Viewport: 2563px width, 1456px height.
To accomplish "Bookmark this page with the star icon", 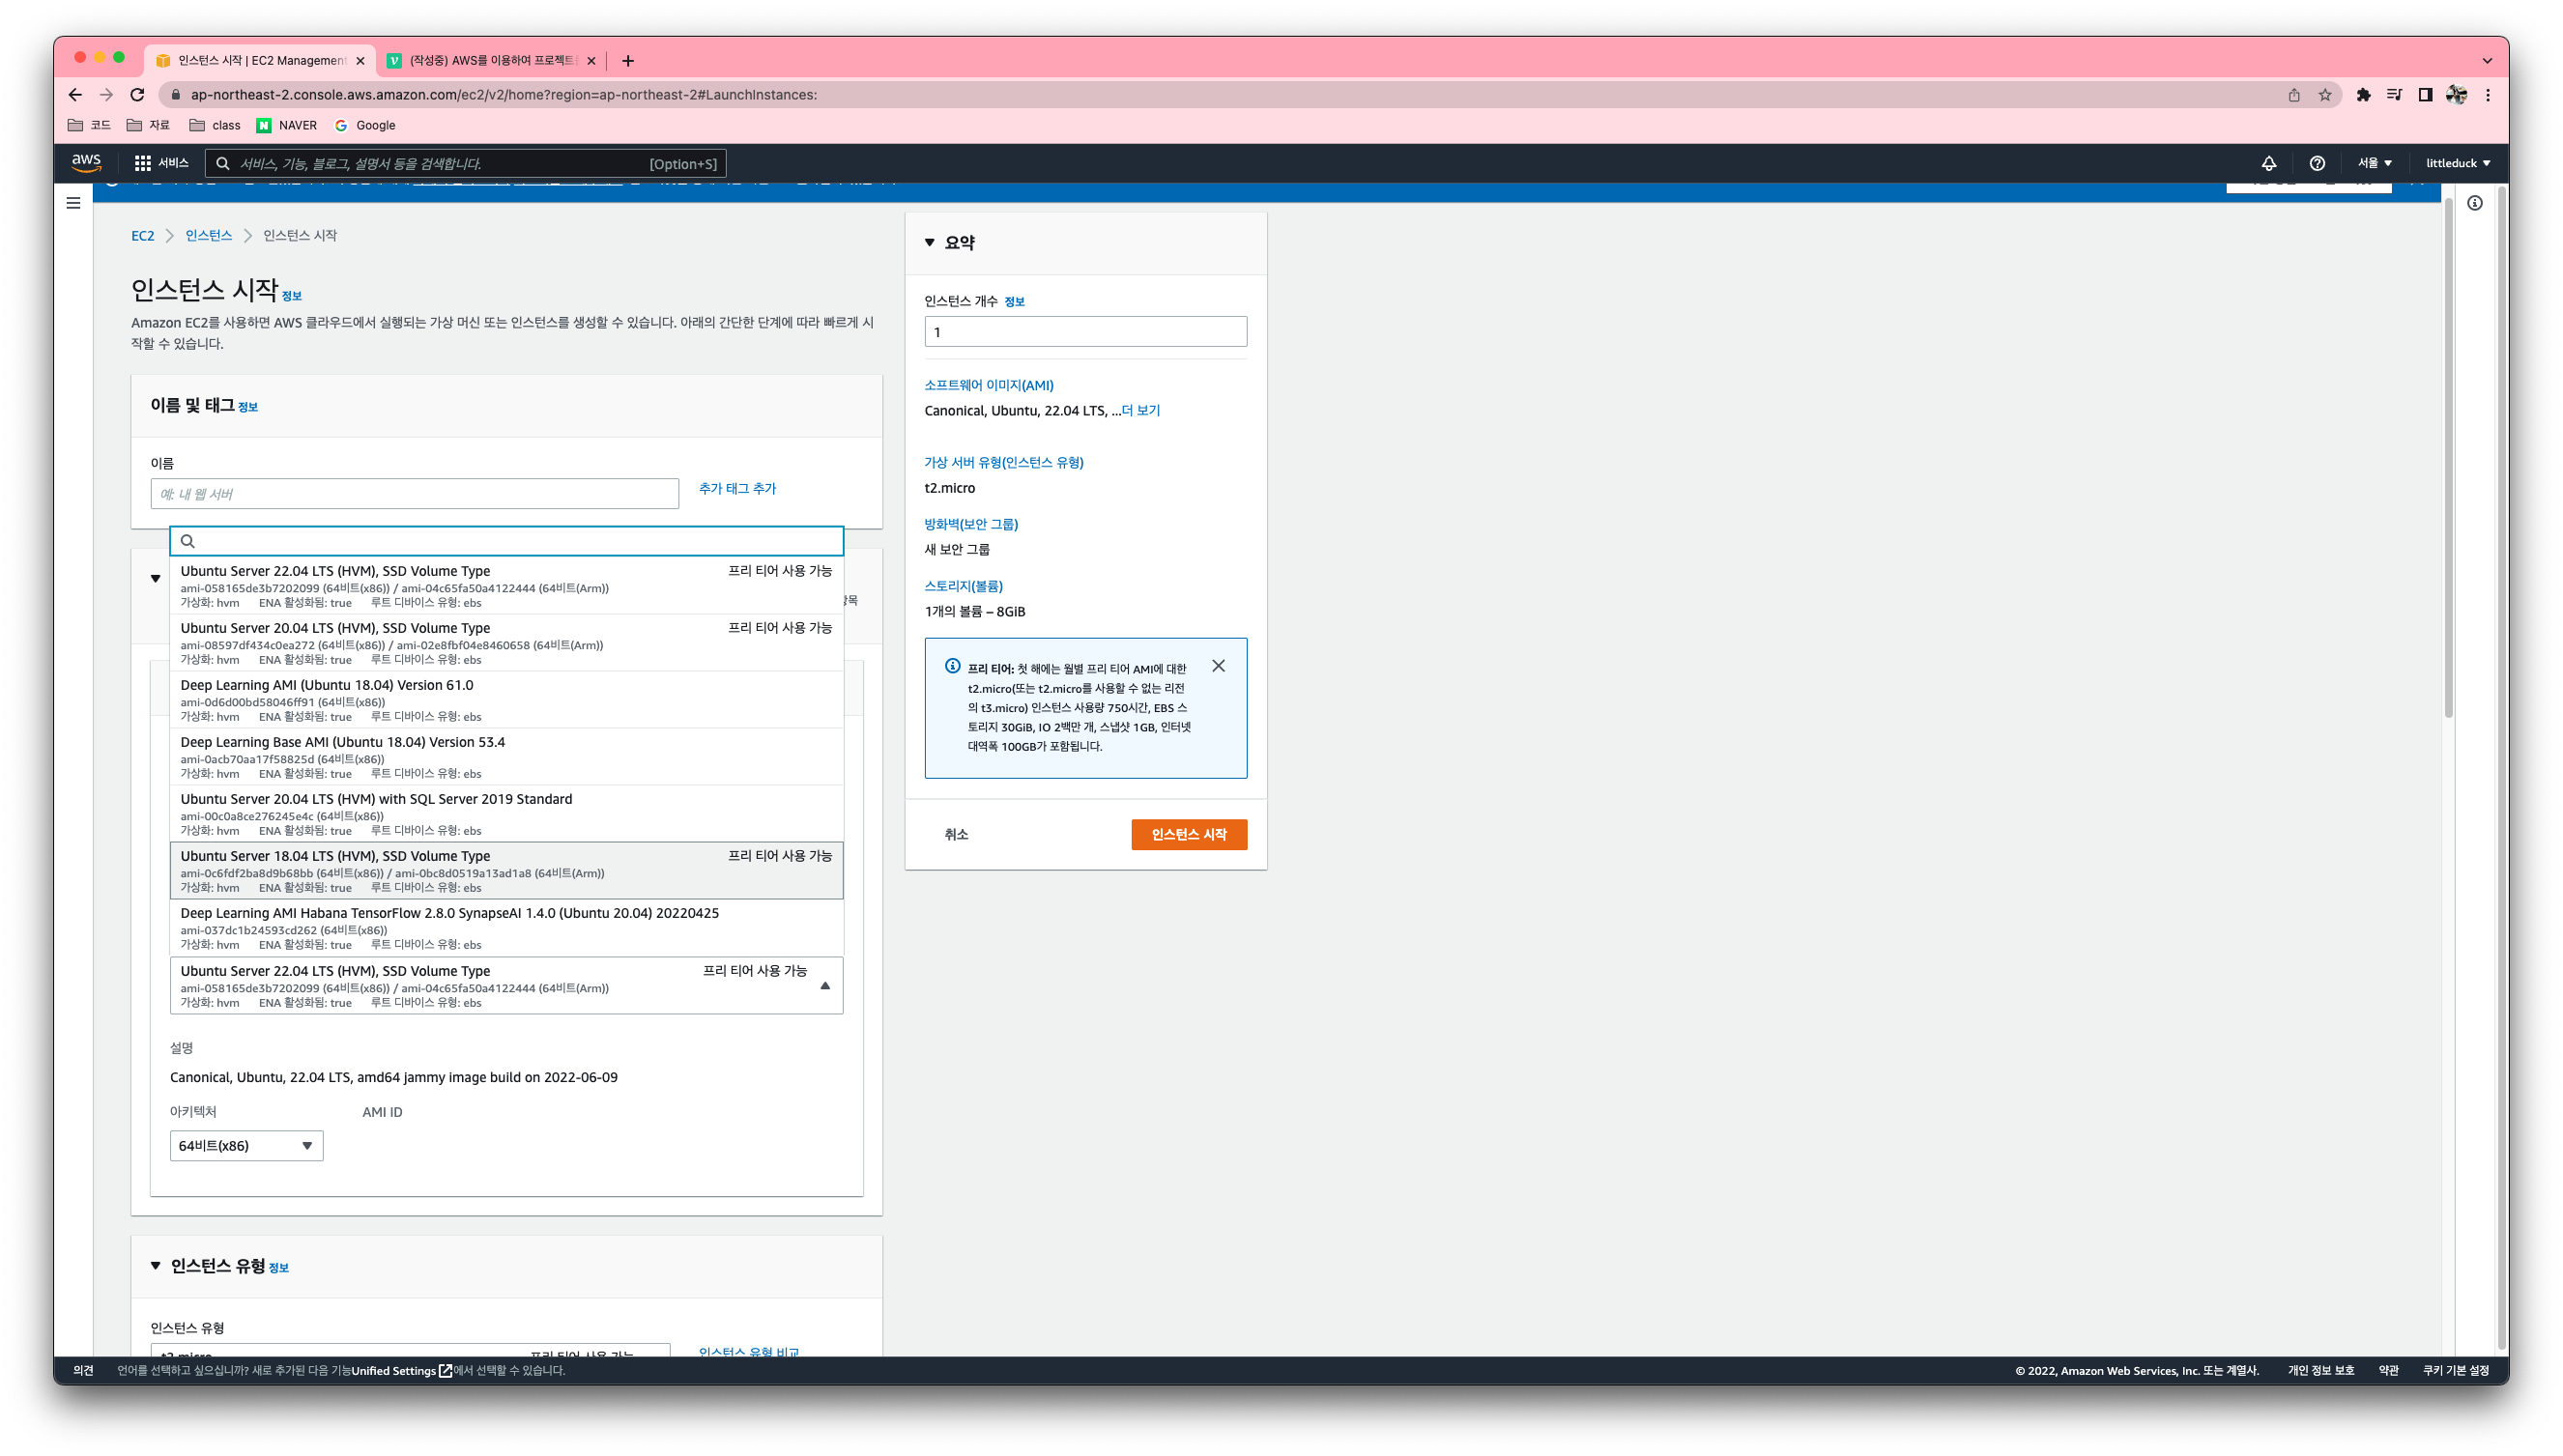I will pos(2324,95).
